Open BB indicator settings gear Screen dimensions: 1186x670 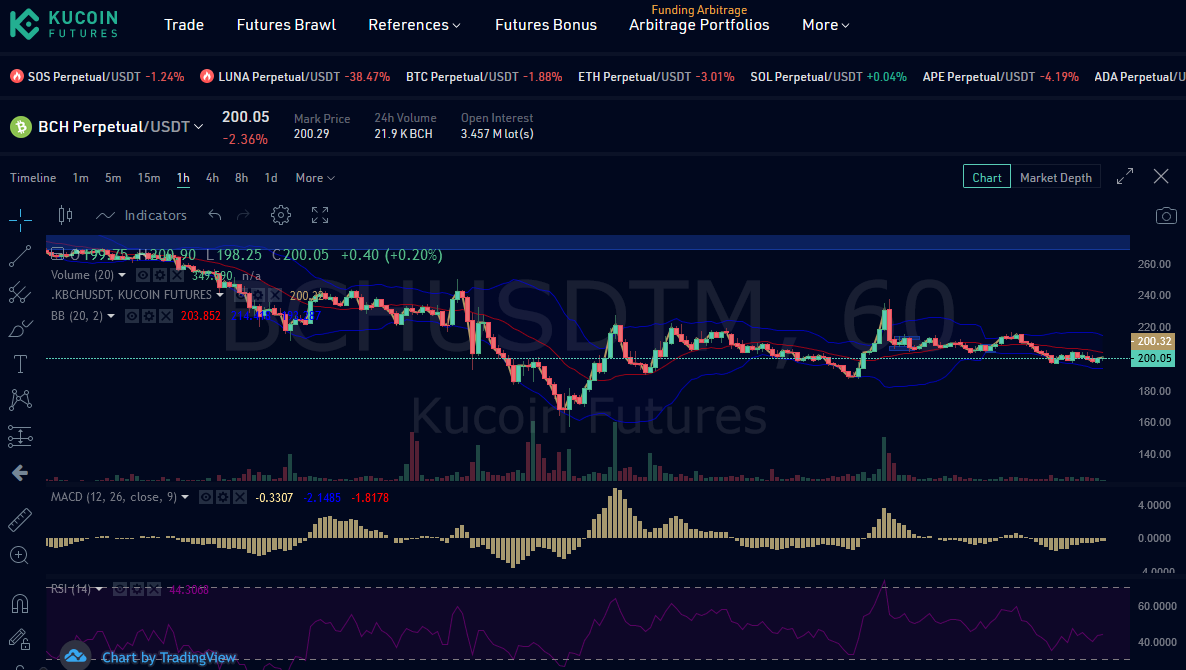(149, 316)
